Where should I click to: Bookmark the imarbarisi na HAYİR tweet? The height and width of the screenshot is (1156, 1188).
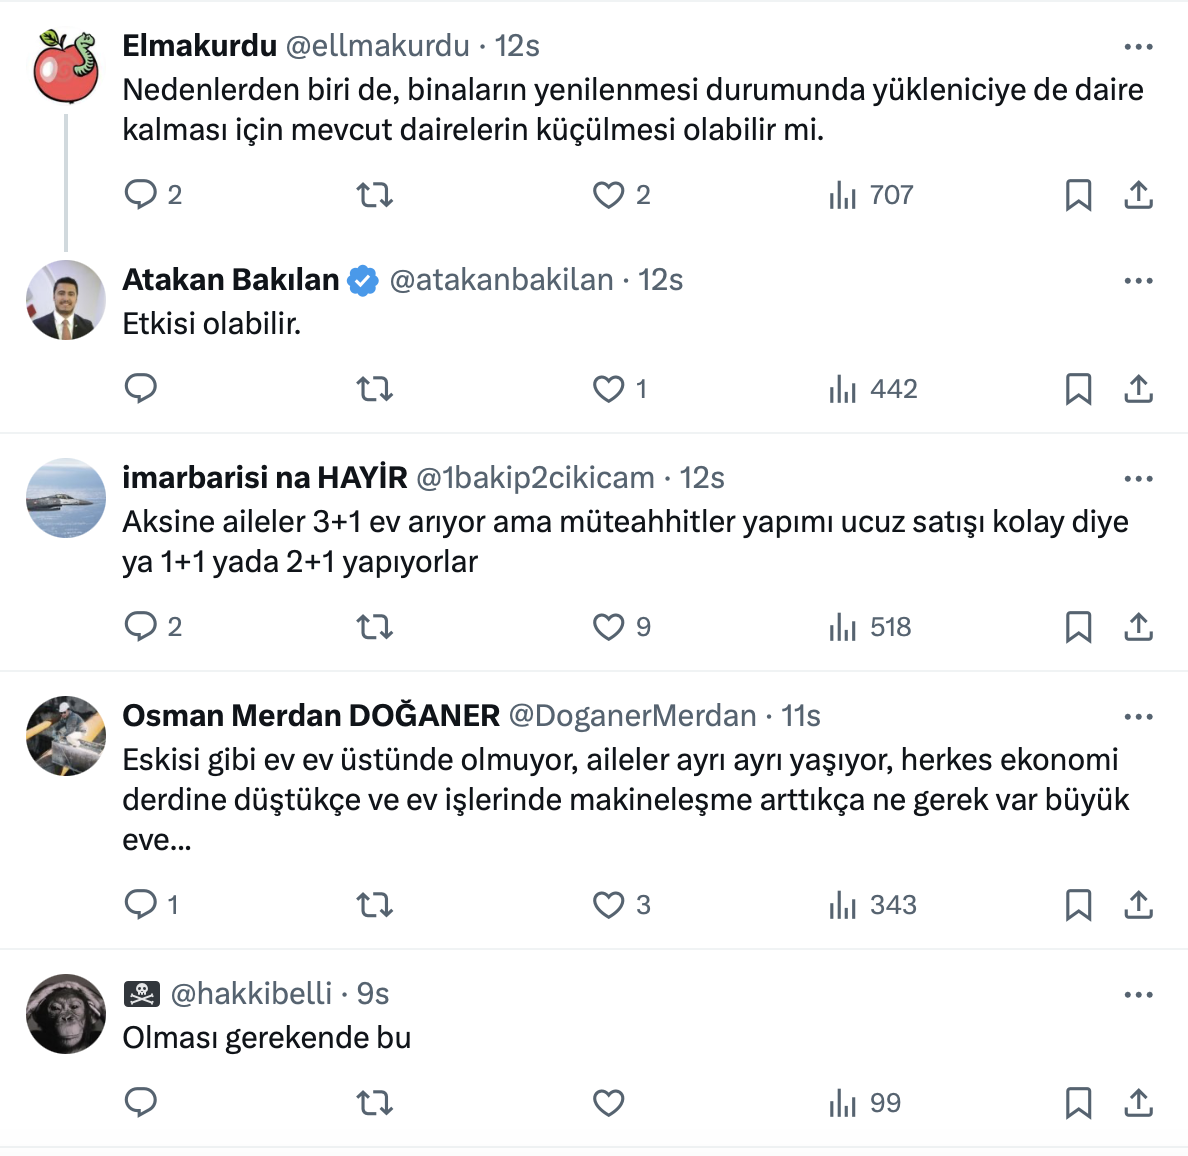tap(1078, 627)
